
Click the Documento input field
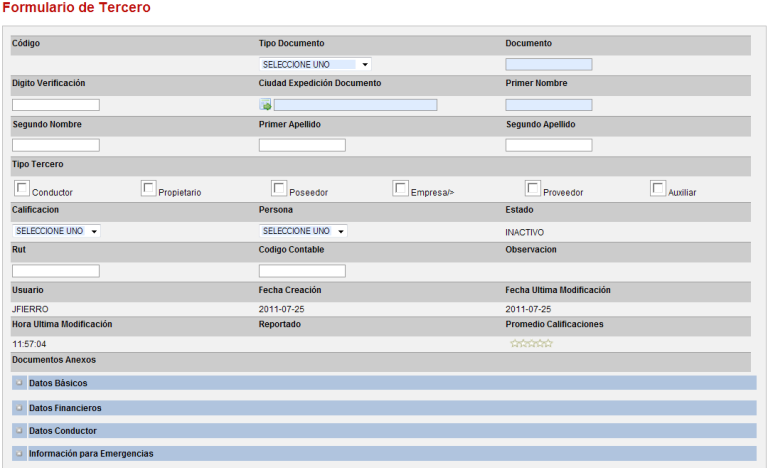549,64
